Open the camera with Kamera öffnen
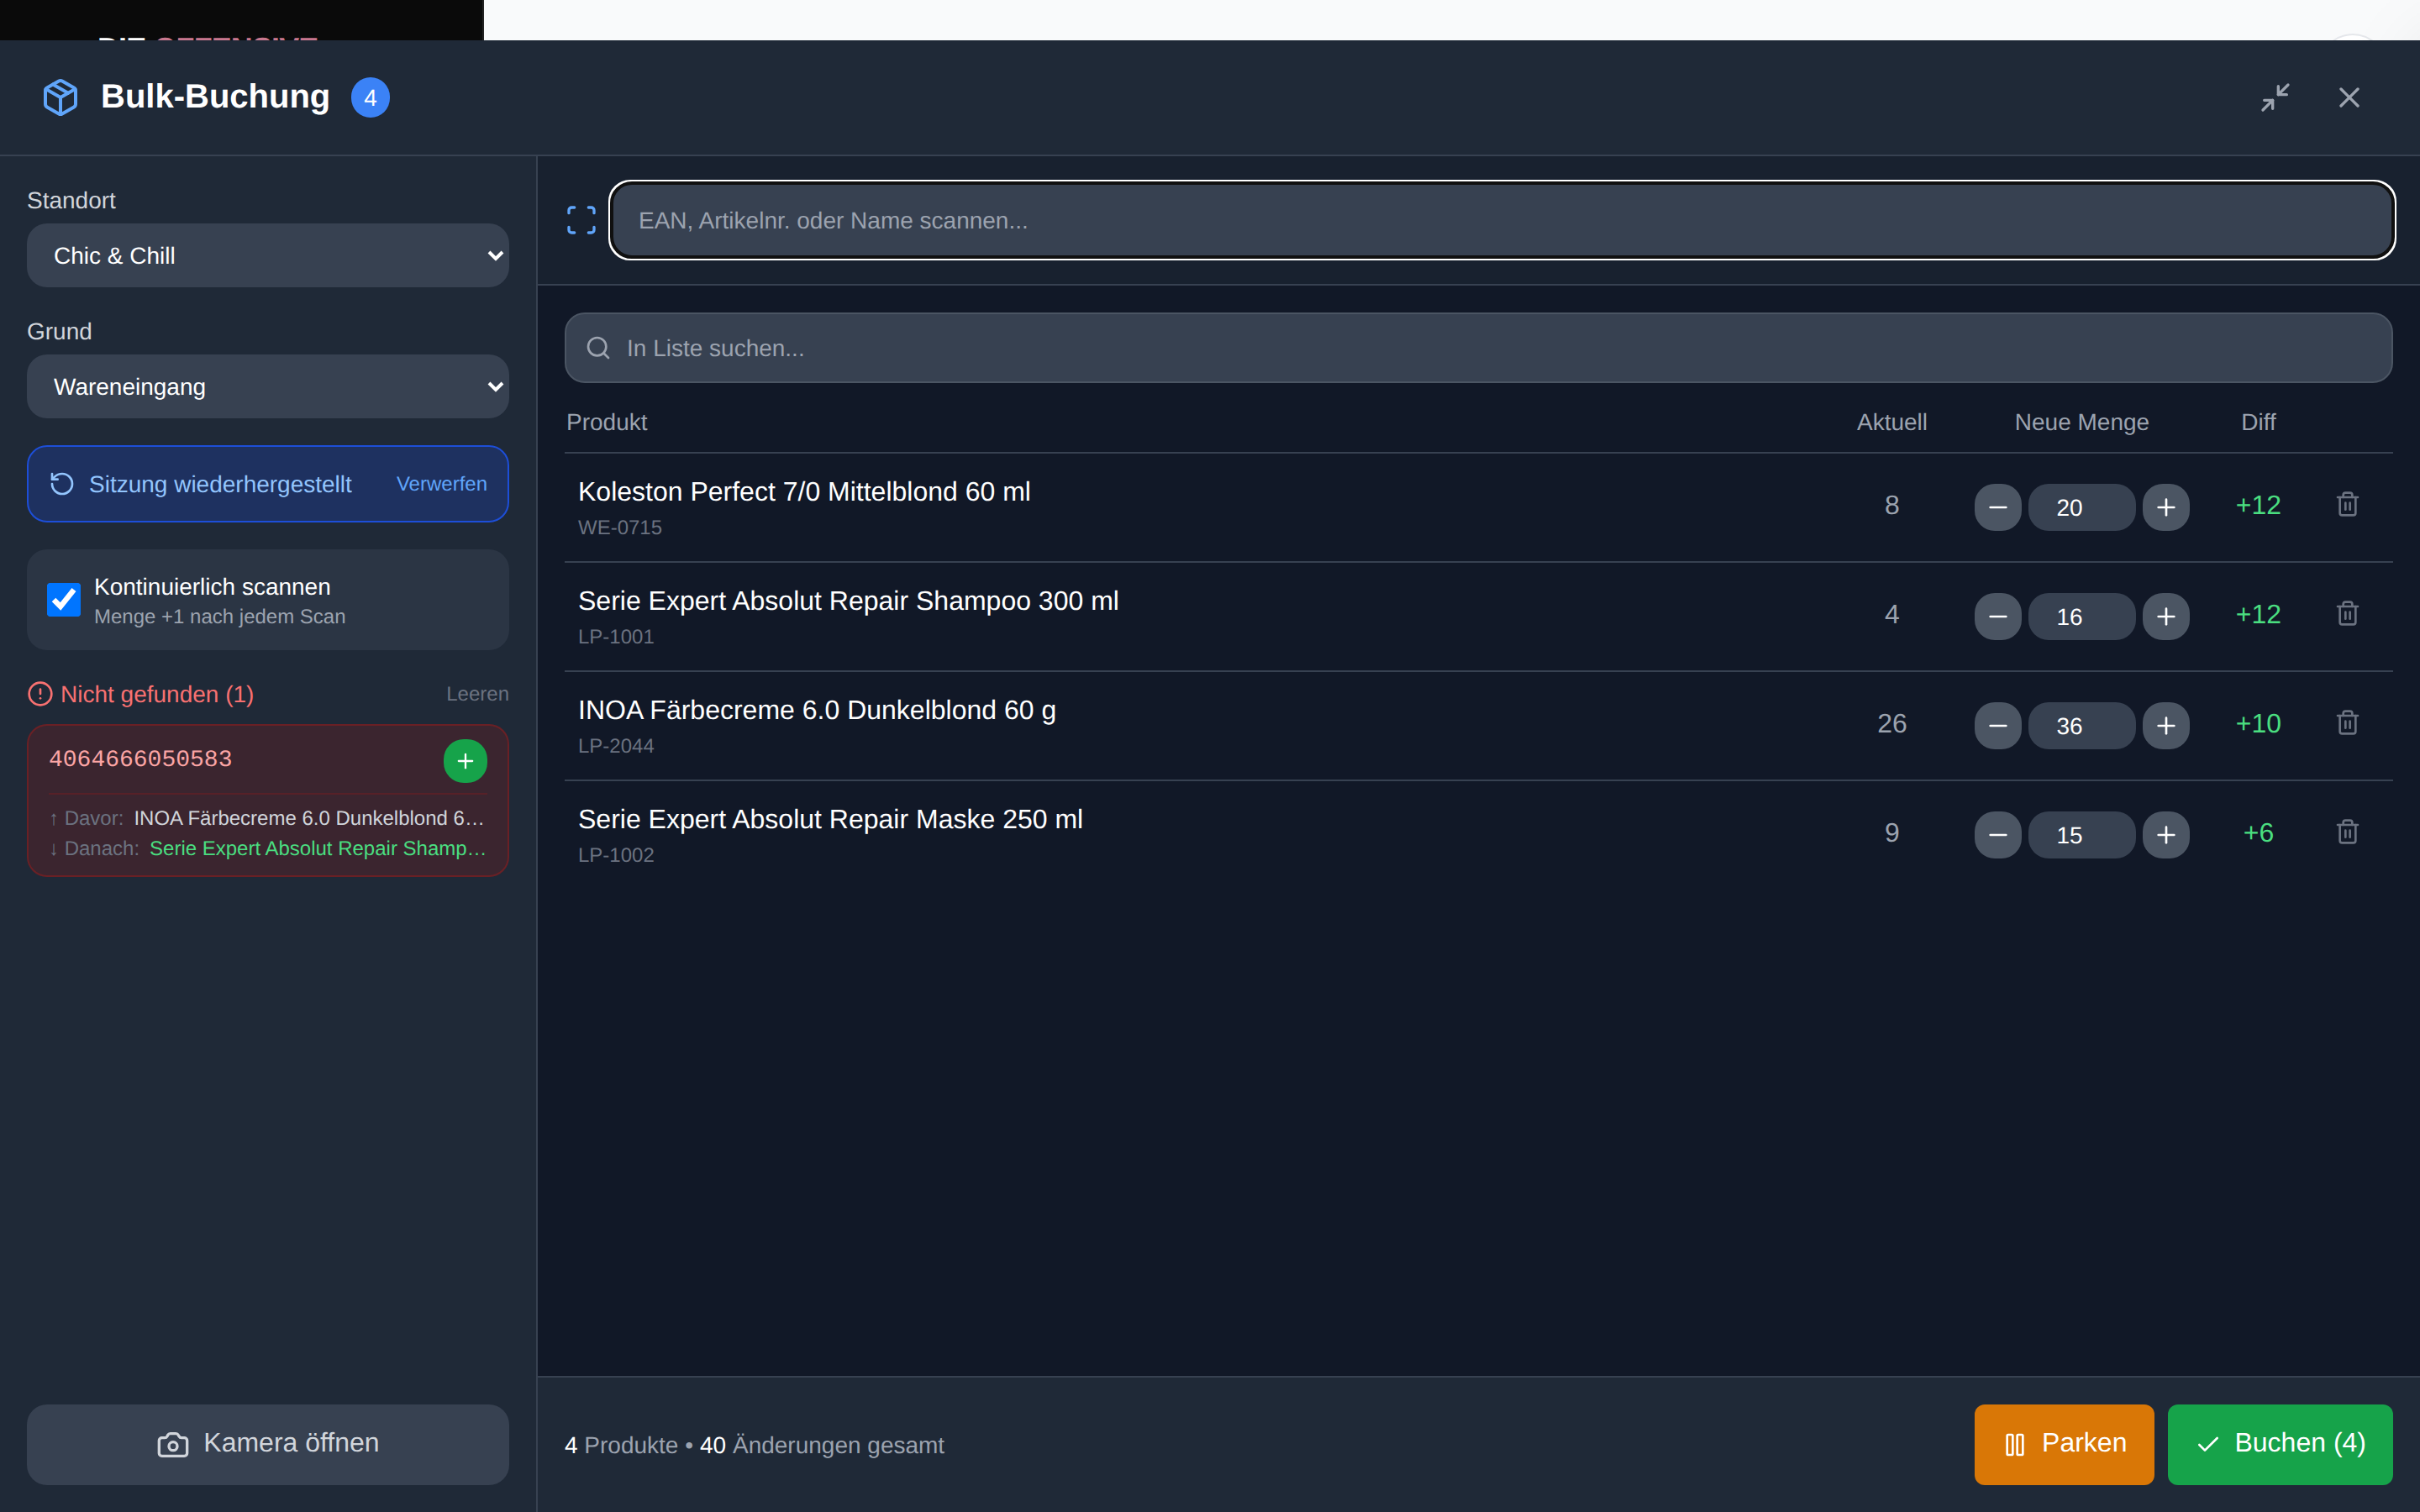Viewport: 2420px width, 1512px height. [268, 1444]
